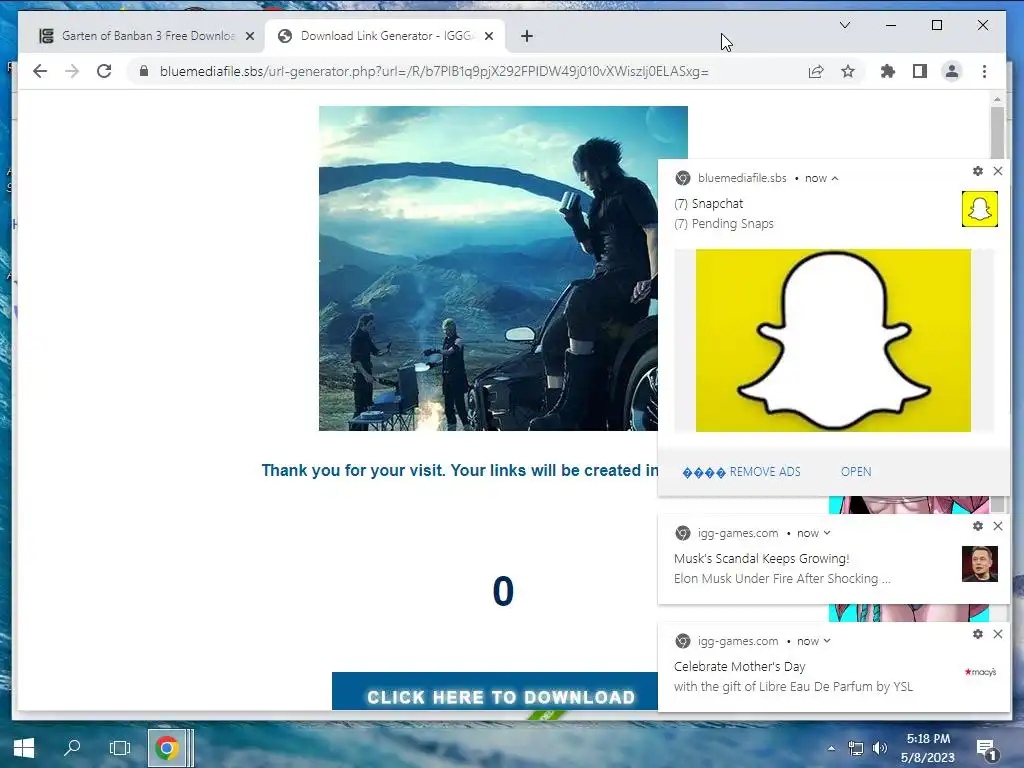The height and width of the screenshot is (768, 1024).
Task: Expand the Celebrate Mother's Day notification
Action: click(x=827, y=641)
